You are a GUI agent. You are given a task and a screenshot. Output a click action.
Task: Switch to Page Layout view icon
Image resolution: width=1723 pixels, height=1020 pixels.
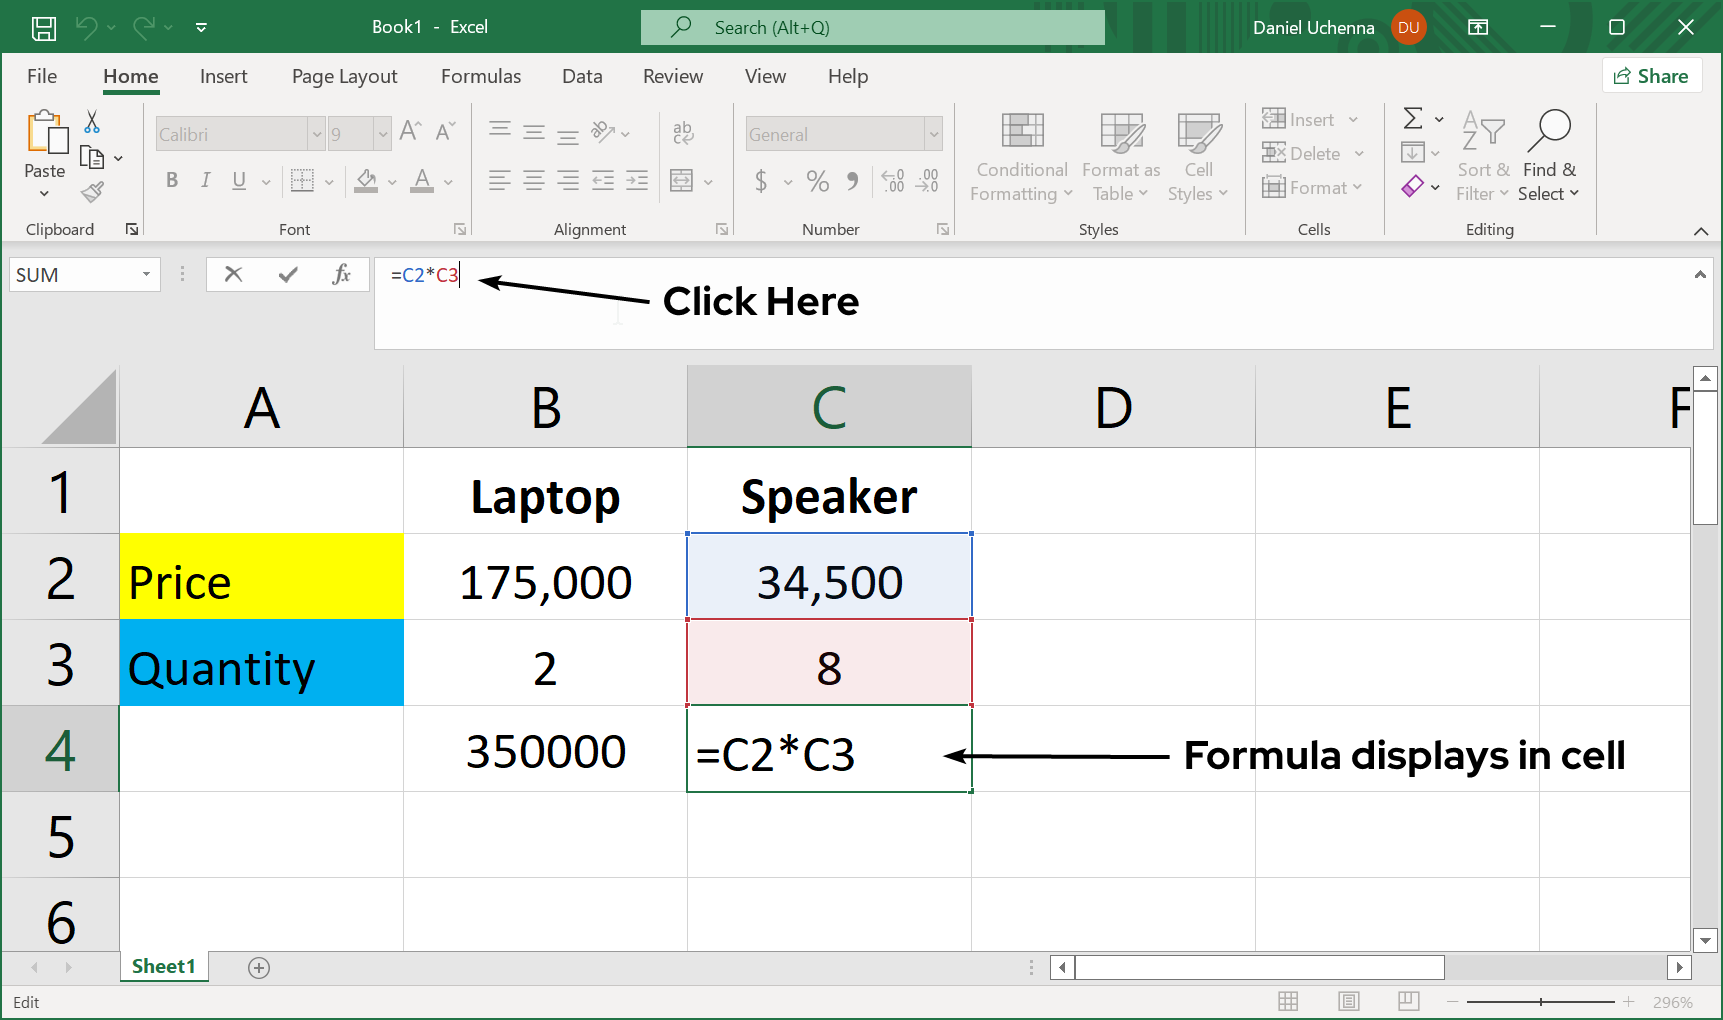click(x=1348, y=1001)
